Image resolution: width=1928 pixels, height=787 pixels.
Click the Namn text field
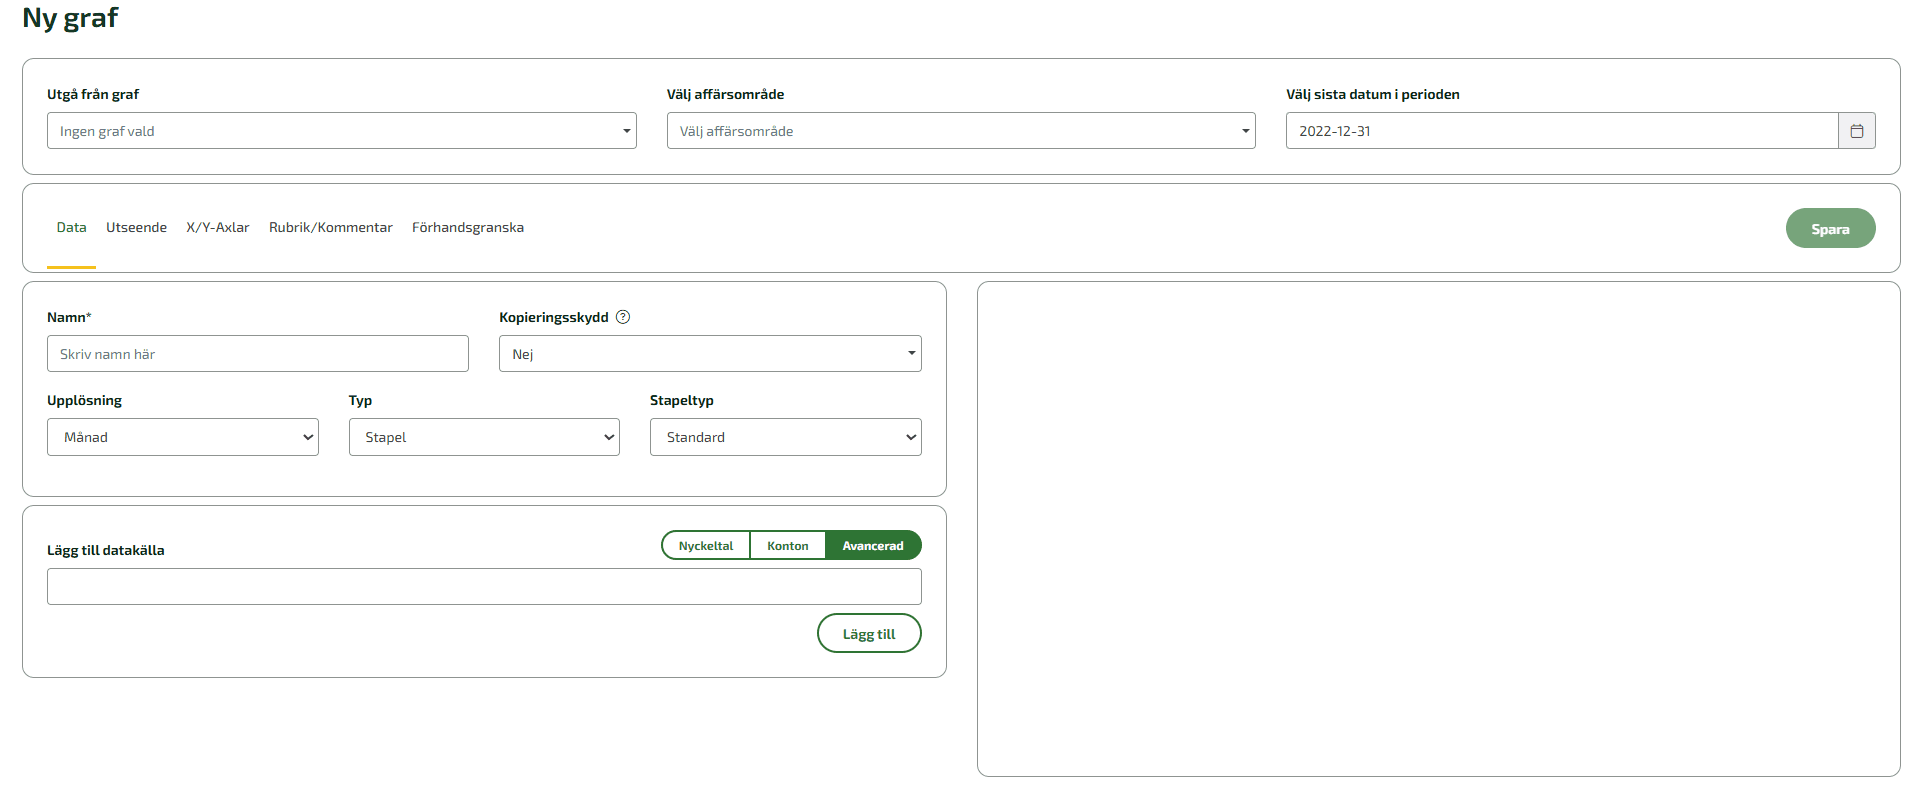pos(258,354)
